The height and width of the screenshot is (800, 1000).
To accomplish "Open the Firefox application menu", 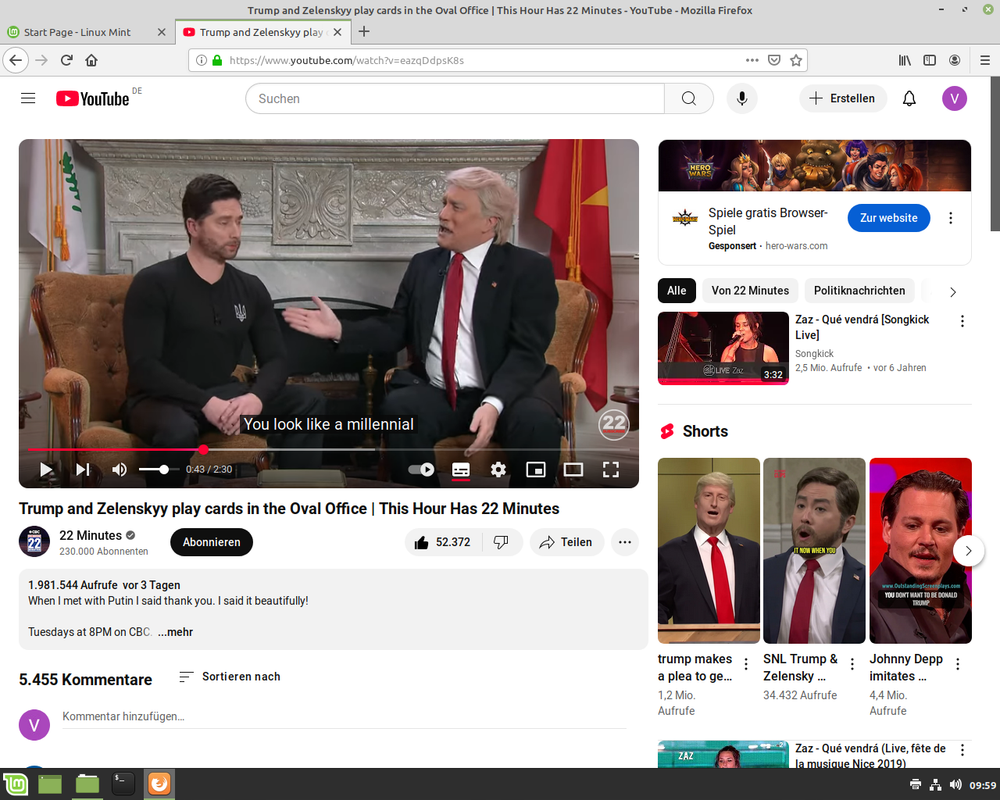I will (x=985, y=61).
